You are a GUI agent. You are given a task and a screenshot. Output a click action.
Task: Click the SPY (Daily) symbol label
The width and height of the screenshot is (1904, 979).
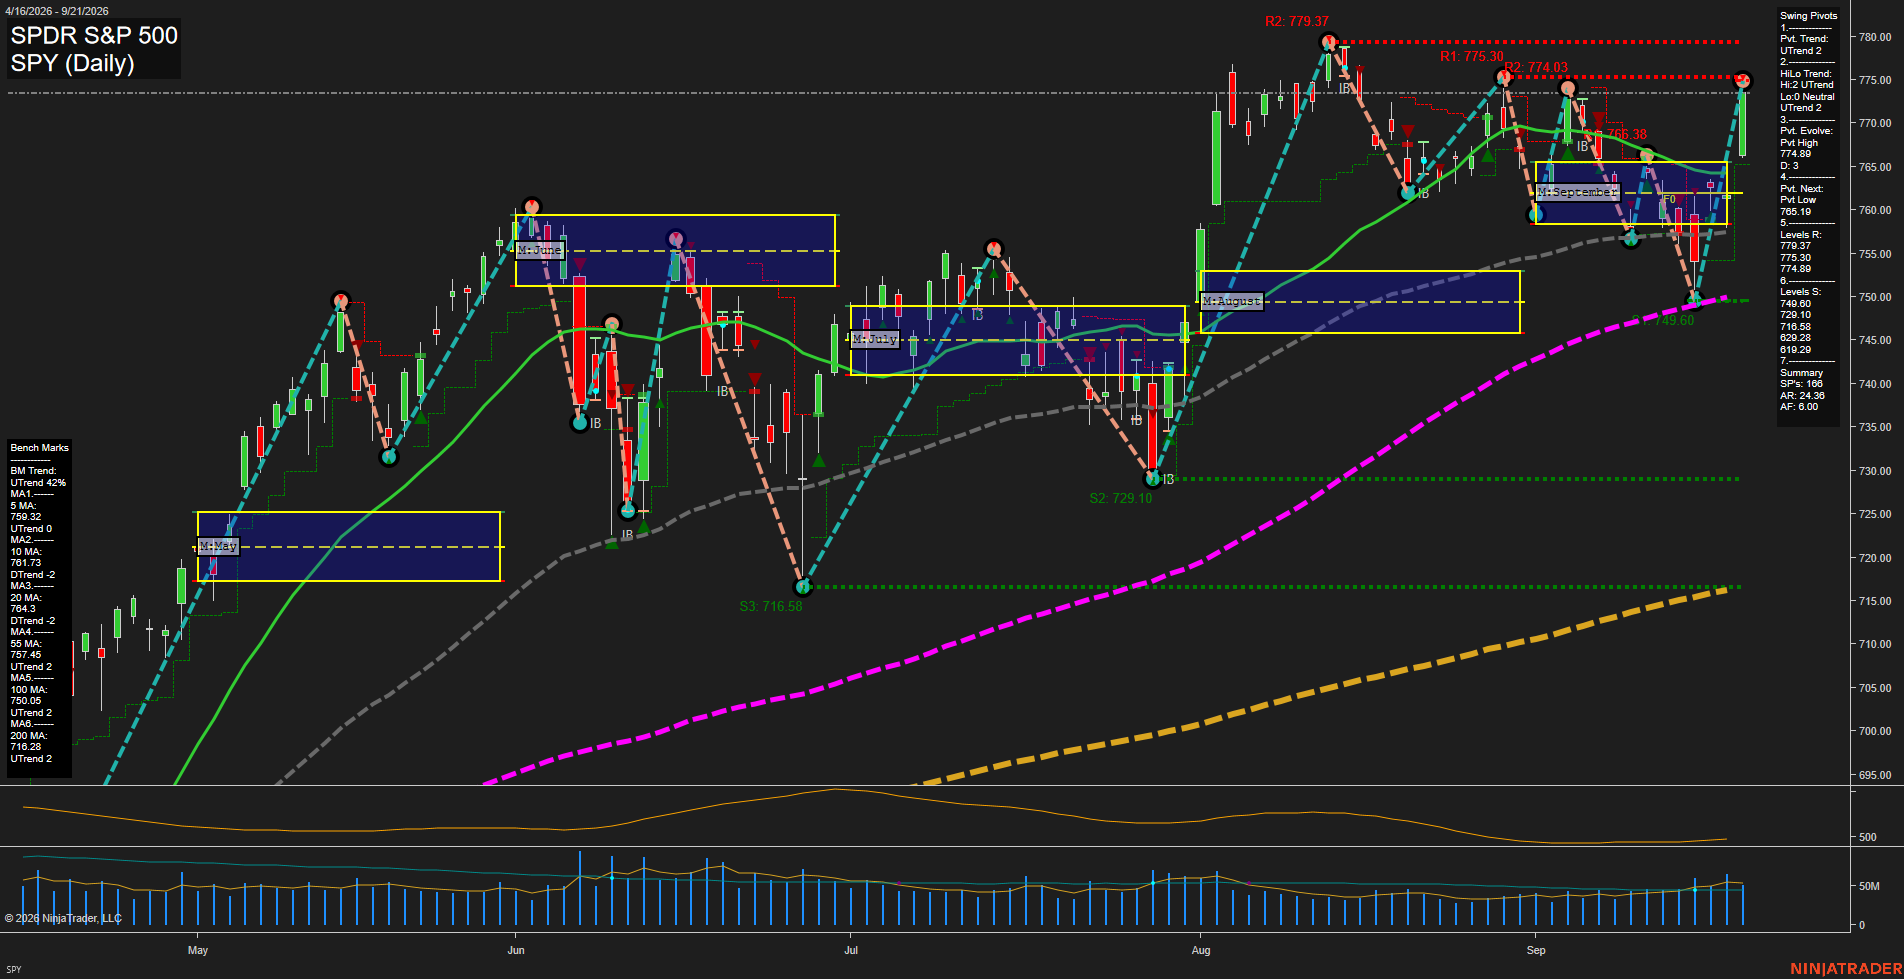coord(72,63)
